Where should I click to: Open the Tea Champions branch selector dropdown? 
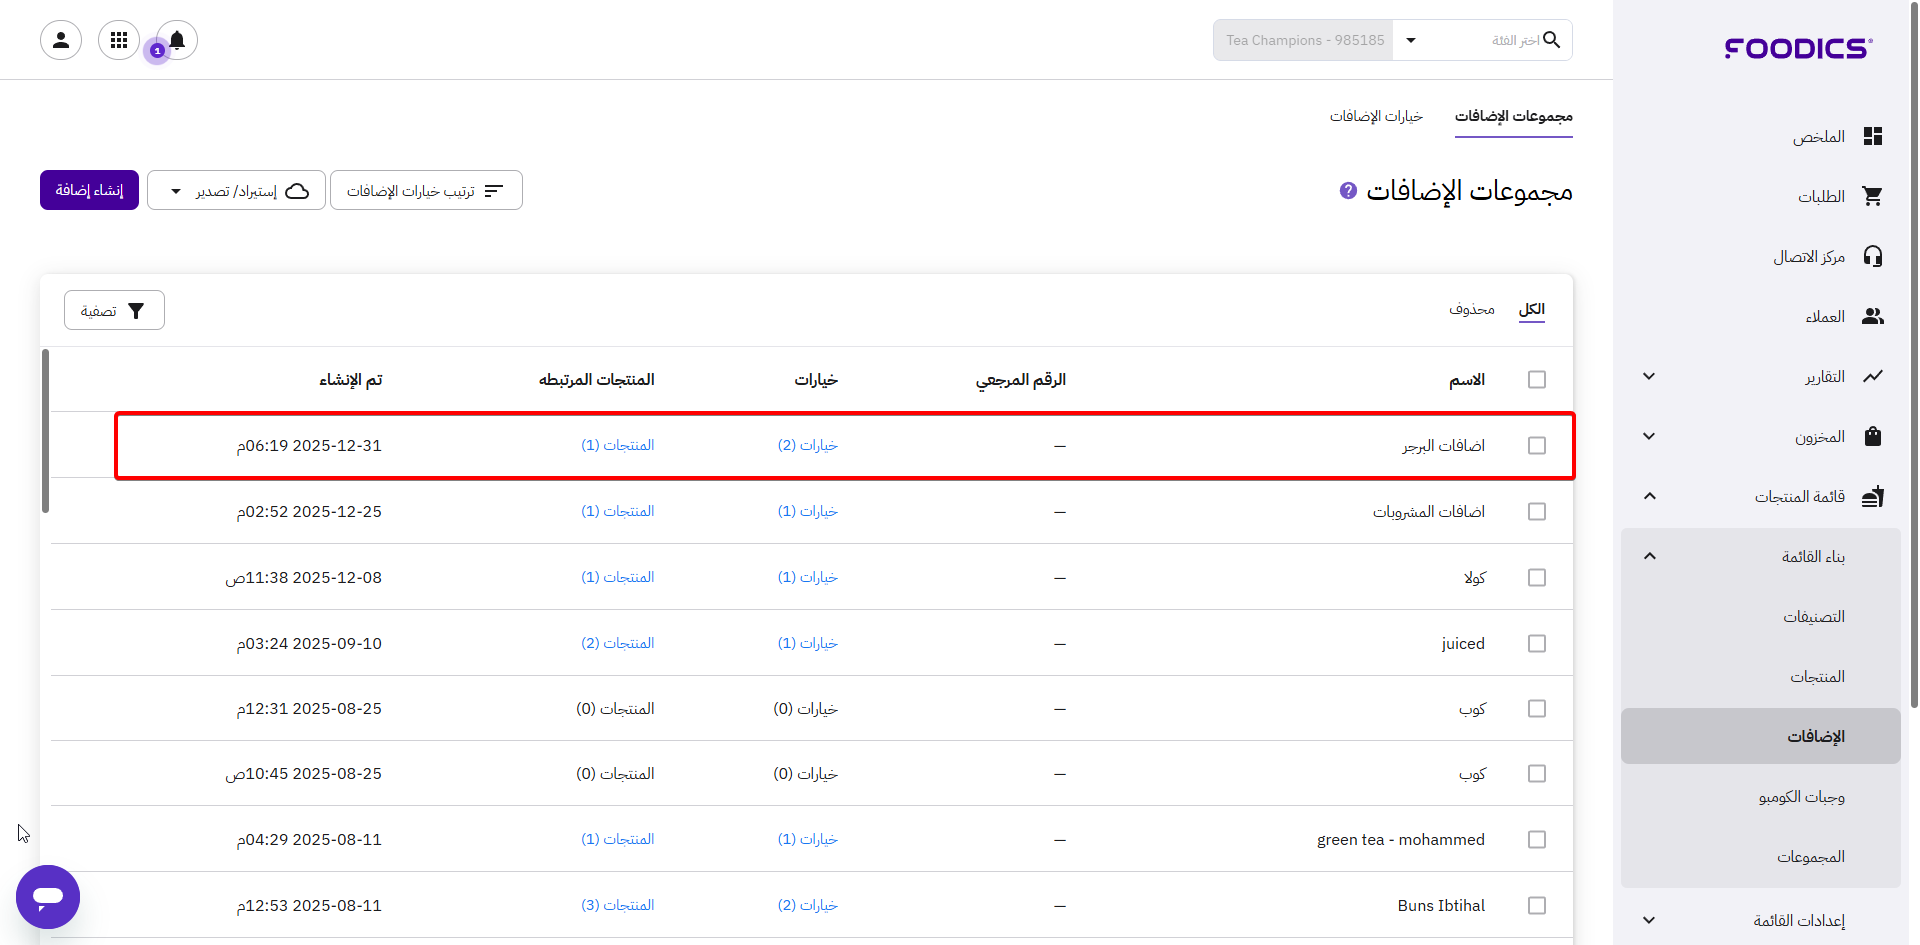coord(1410,41)
